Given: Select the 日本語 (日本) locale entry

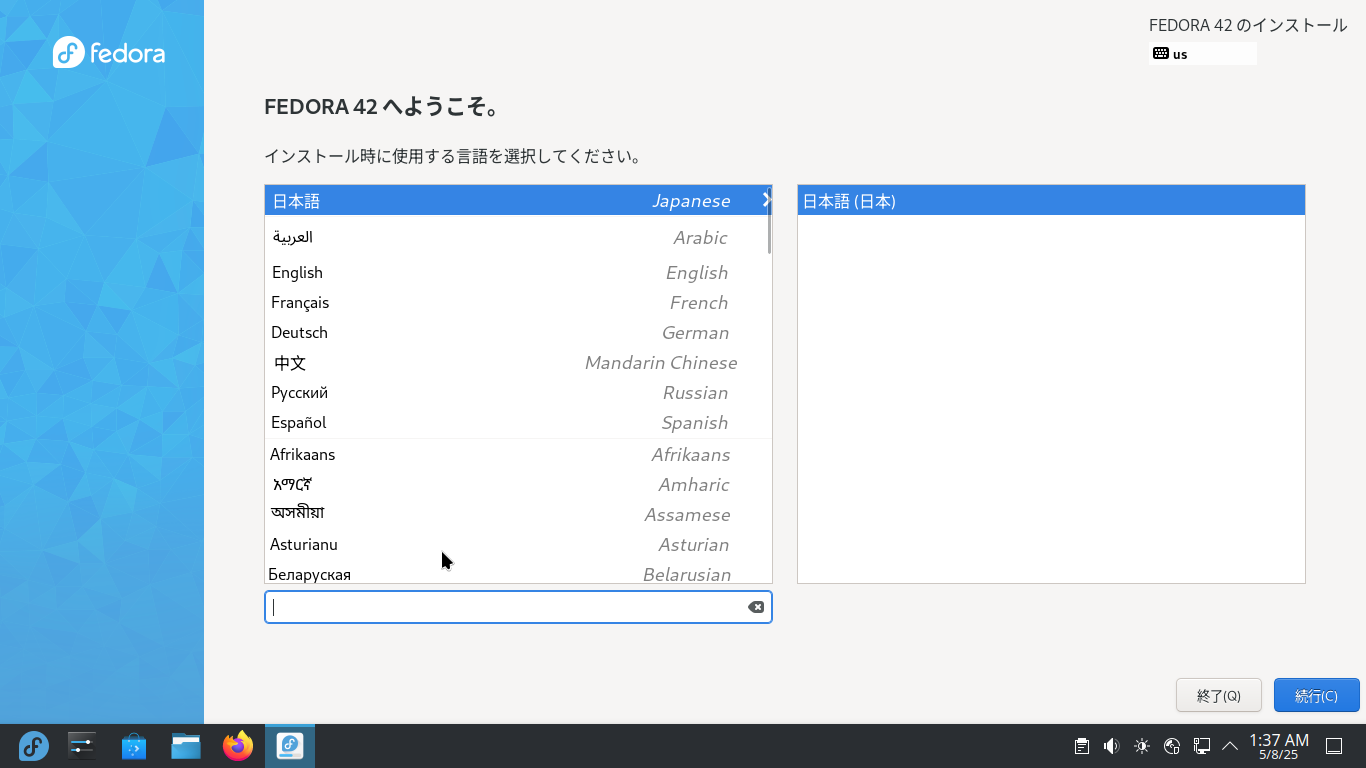Looking at the screenshot, I should (1051, 200).
